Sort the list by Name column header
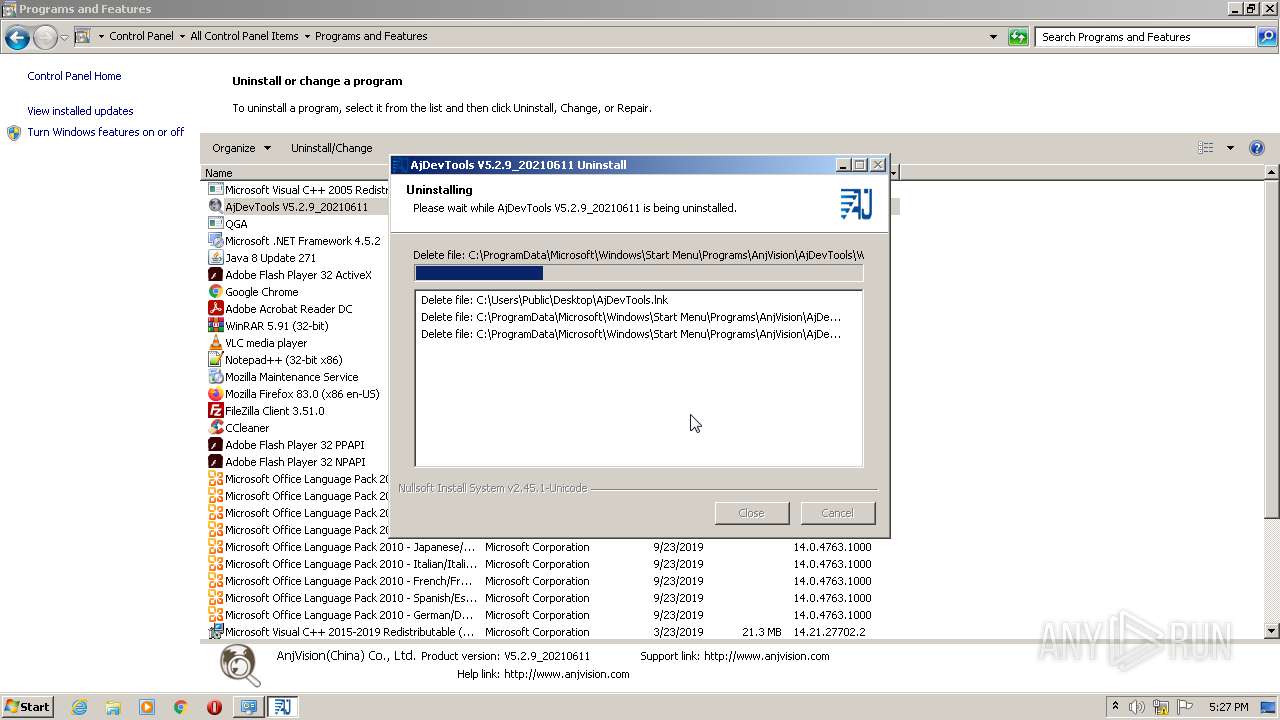 click(x=218, y=173)
